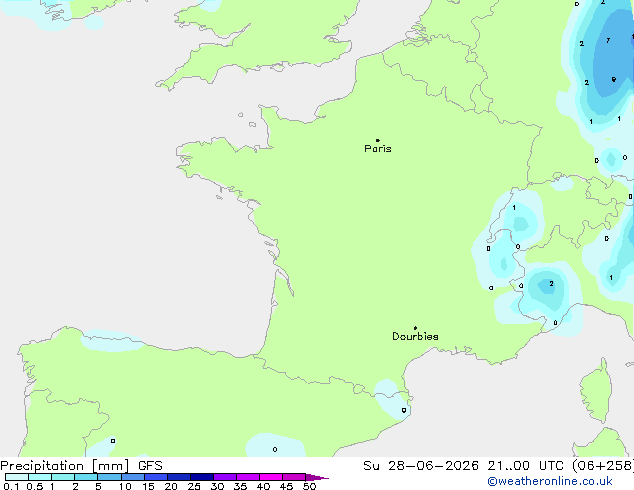The width and height of the screenshot is (634, 490).
Task: Click the Dourbies city label
Action: 415,336
